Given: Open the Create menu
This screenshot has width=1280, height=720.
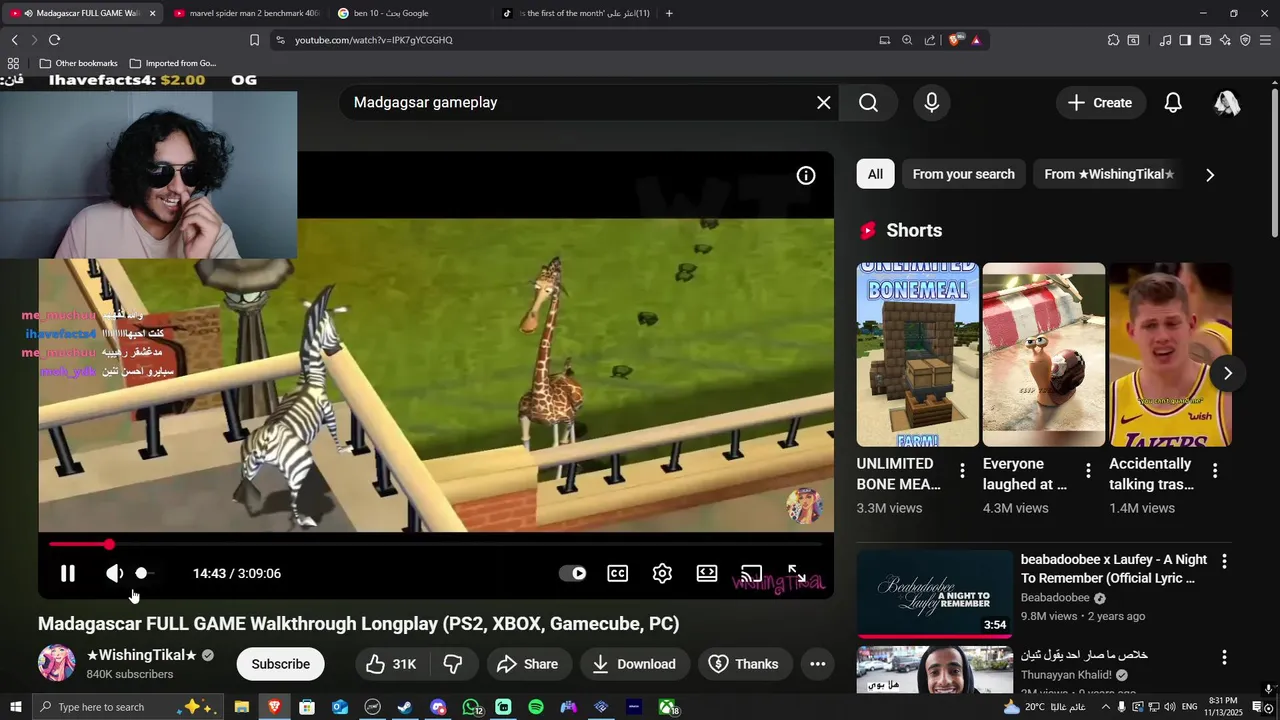Looking at the screenshot, I should coord(1100,103).
